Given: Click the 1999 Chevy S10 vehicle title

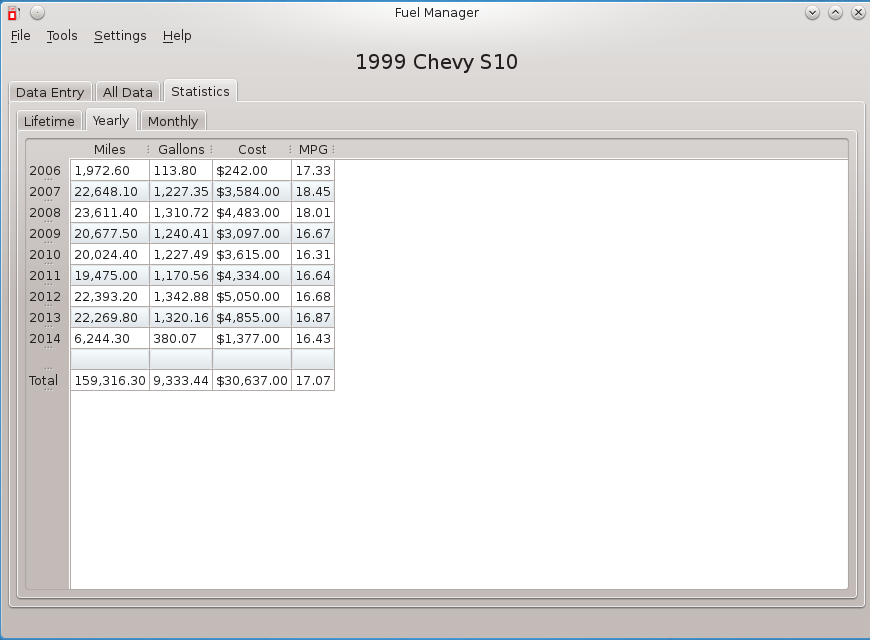Looking at the screenshot, I should click(x=437, y=62).
